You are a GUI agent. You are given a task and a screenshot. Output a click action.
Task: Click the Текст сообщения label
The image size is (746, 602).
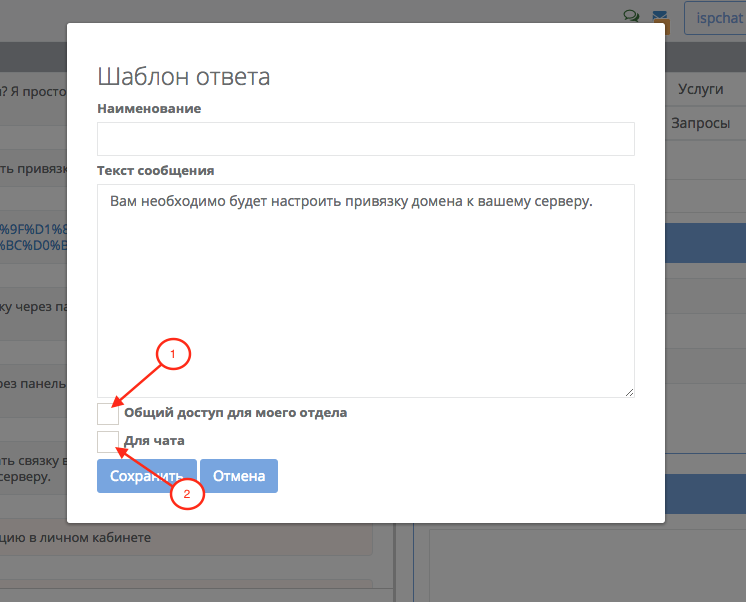coord(156,170)
